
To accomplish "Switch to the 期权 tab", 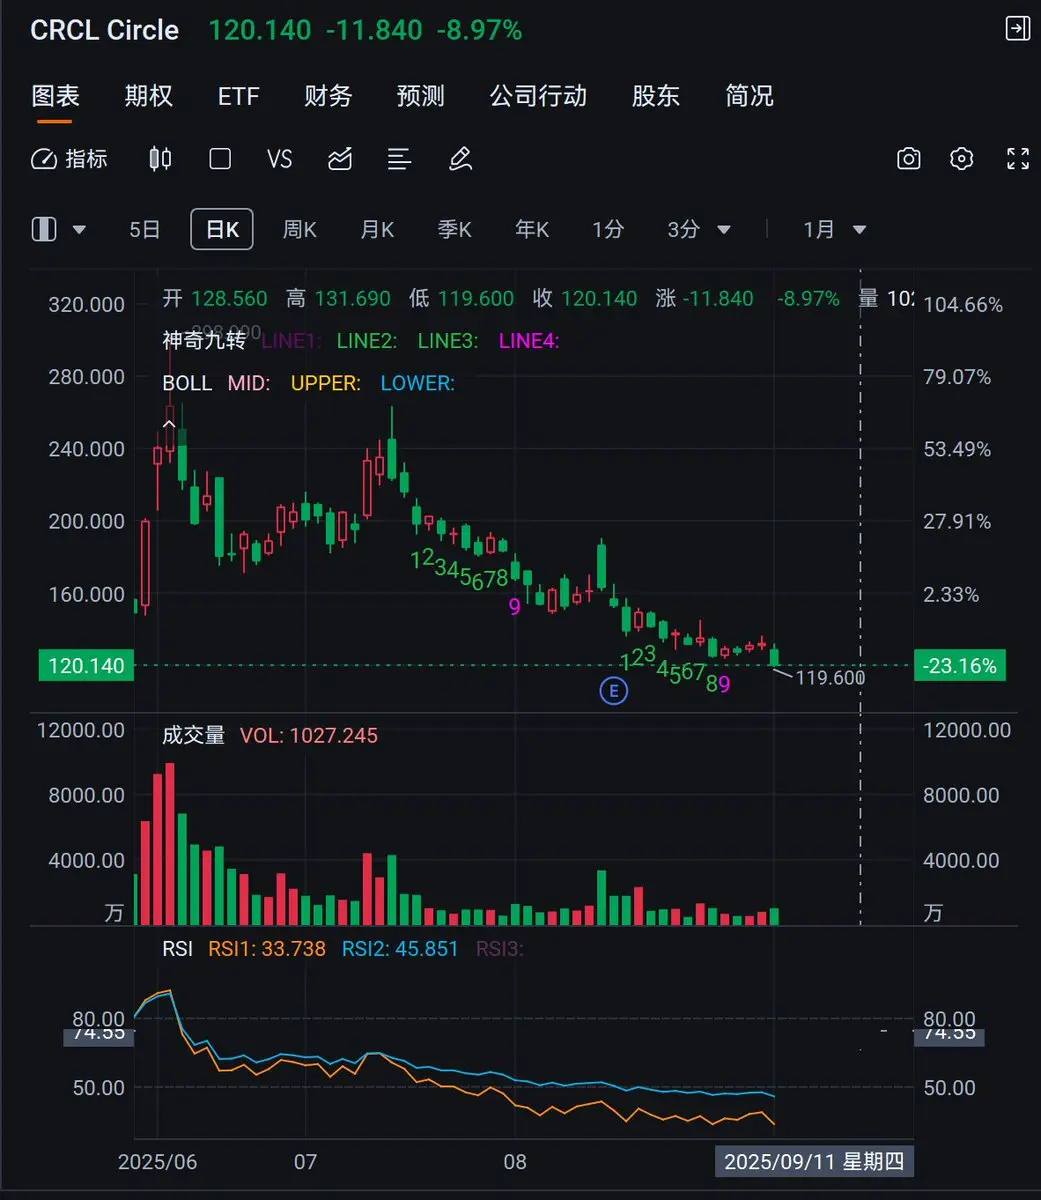I will (149, 96).
